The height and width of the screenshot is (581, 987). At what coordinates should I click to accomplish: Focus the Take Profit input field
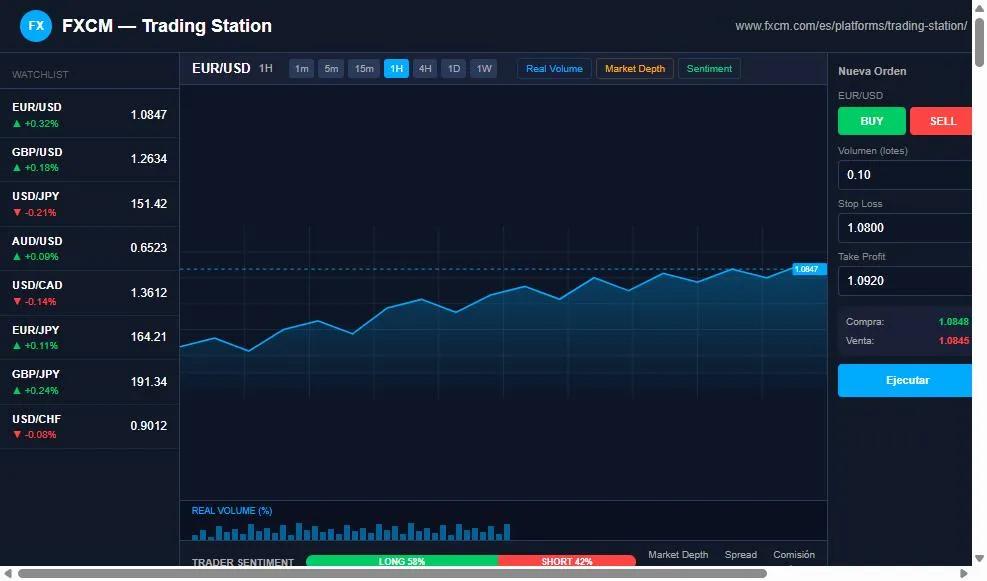(906, 280)
